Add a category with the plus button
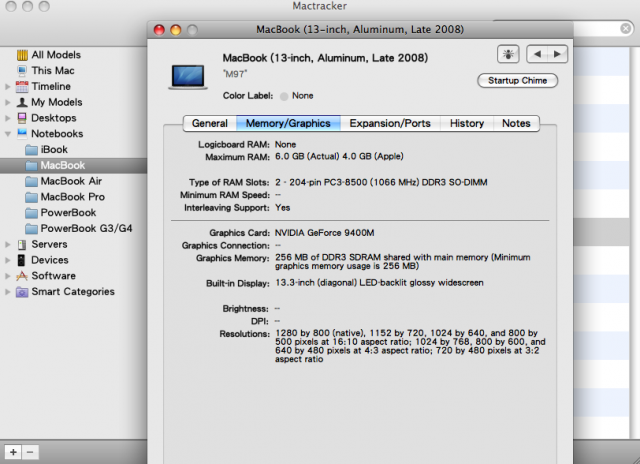Screen dimensions: 640x464 pyautogui.click(x=13, y=452)
